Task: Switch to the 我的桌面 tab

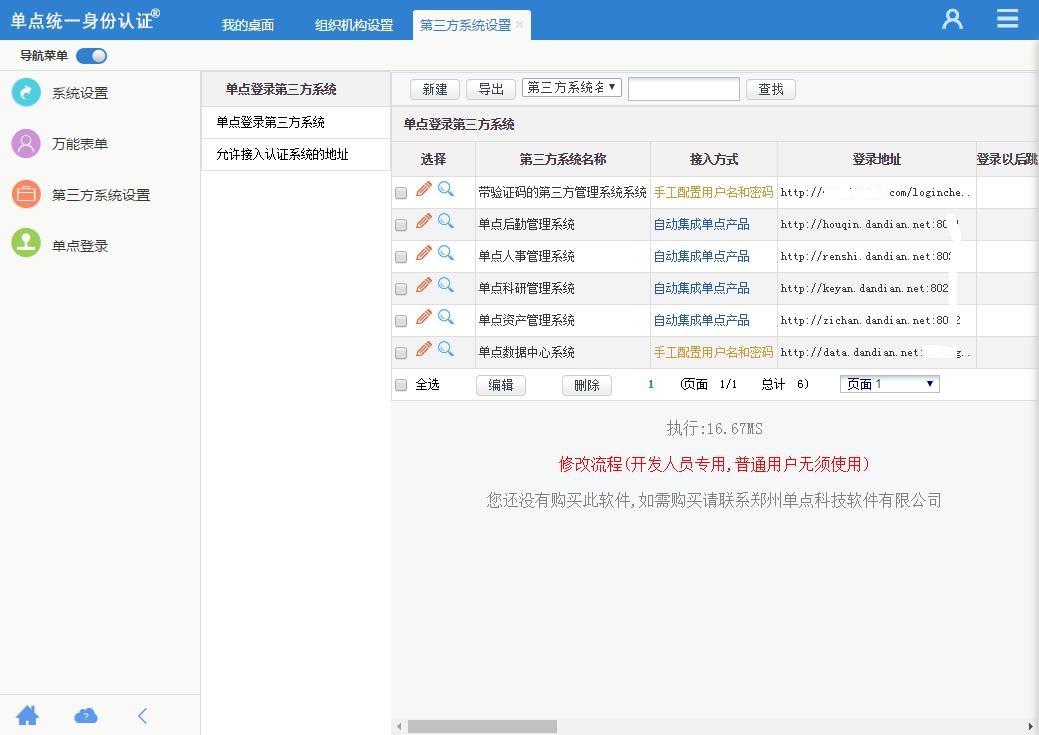Action: click(248, 25)
